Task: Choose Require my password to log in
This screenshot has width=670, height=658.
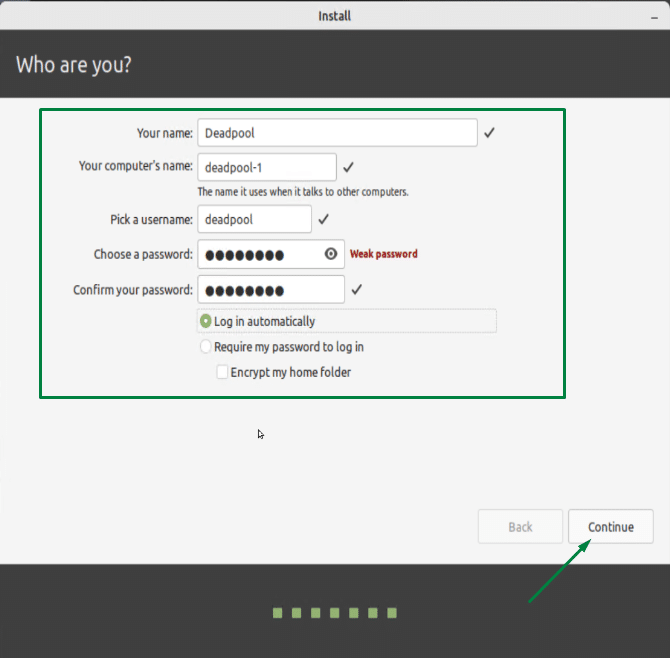Action: click(207, 347)
